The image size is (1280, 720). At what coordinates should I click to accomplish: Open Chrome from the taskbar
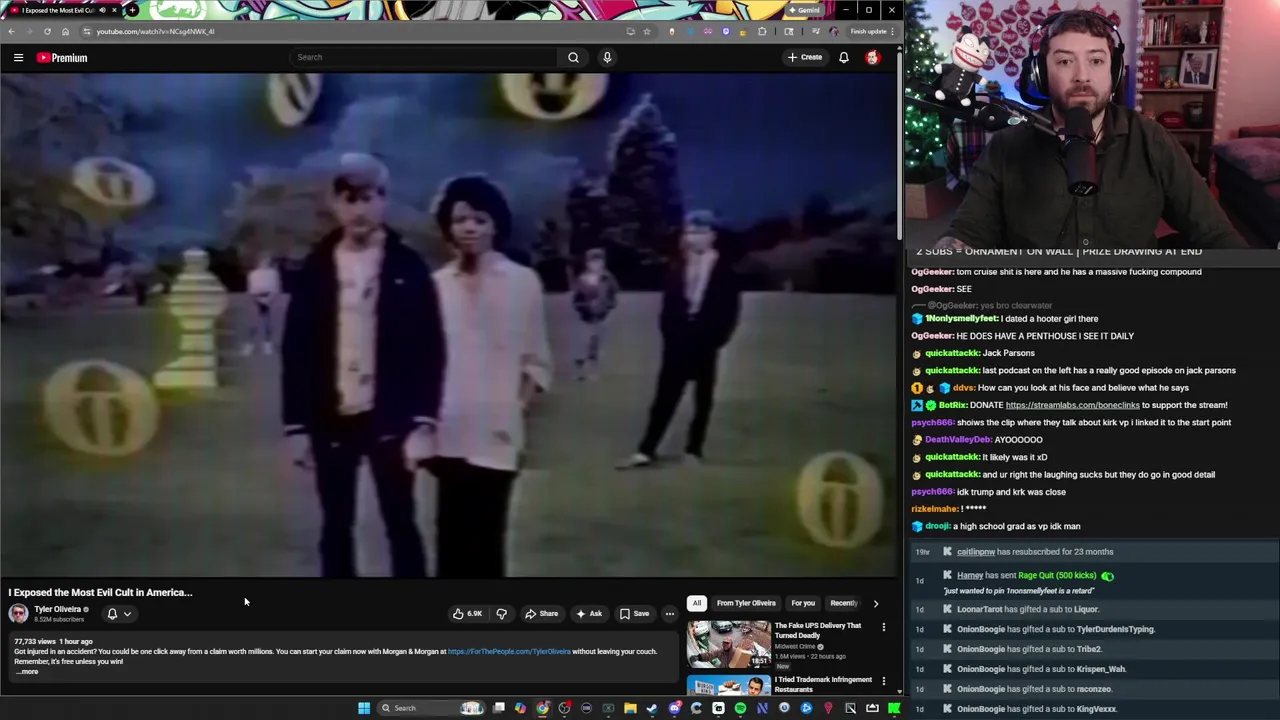pos(542,708)
